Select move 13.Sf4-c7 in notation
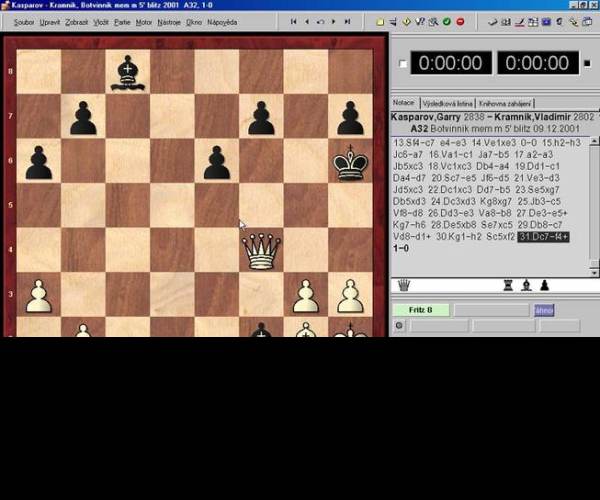Viewport: 600px width, 500px height. tap(414, 143)
